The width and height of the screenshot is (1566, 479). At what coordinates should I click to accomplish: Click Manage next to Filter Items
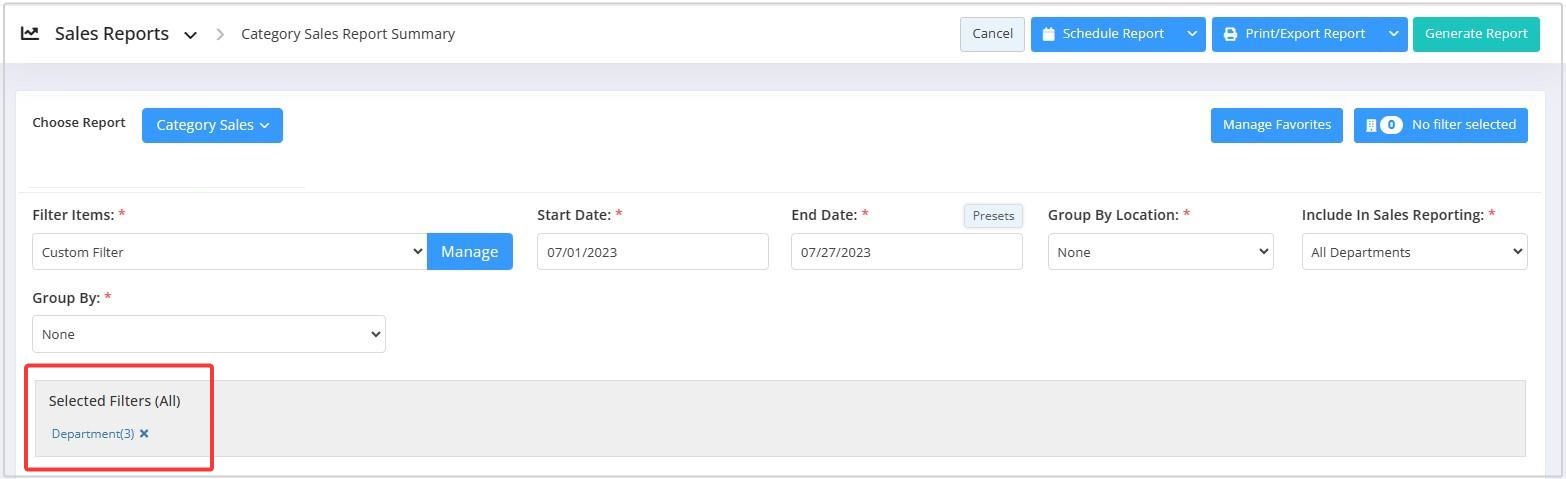pyautogui.click(x=469, y=252)
